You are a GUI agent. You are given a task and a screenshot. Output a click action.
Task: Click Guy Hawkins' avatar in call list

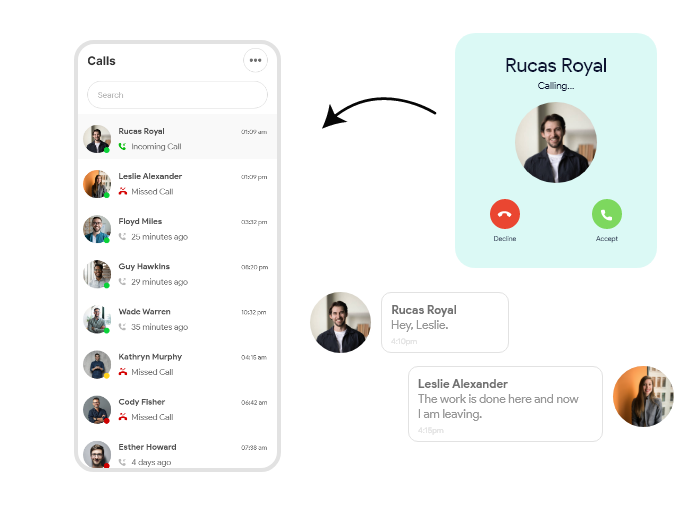pos(97,273)
